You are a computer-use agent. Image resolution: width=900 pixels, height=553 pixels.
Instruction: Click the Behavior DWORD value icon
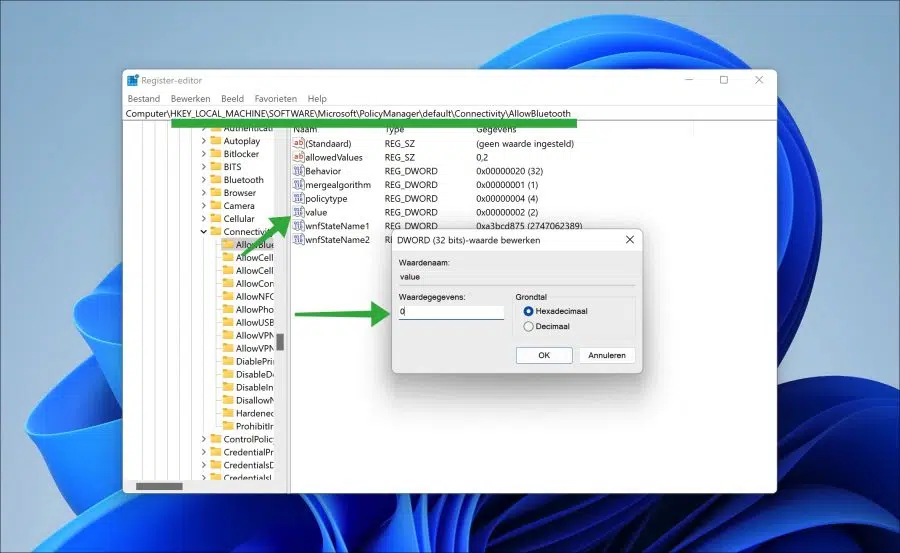(x=298, y=171)
